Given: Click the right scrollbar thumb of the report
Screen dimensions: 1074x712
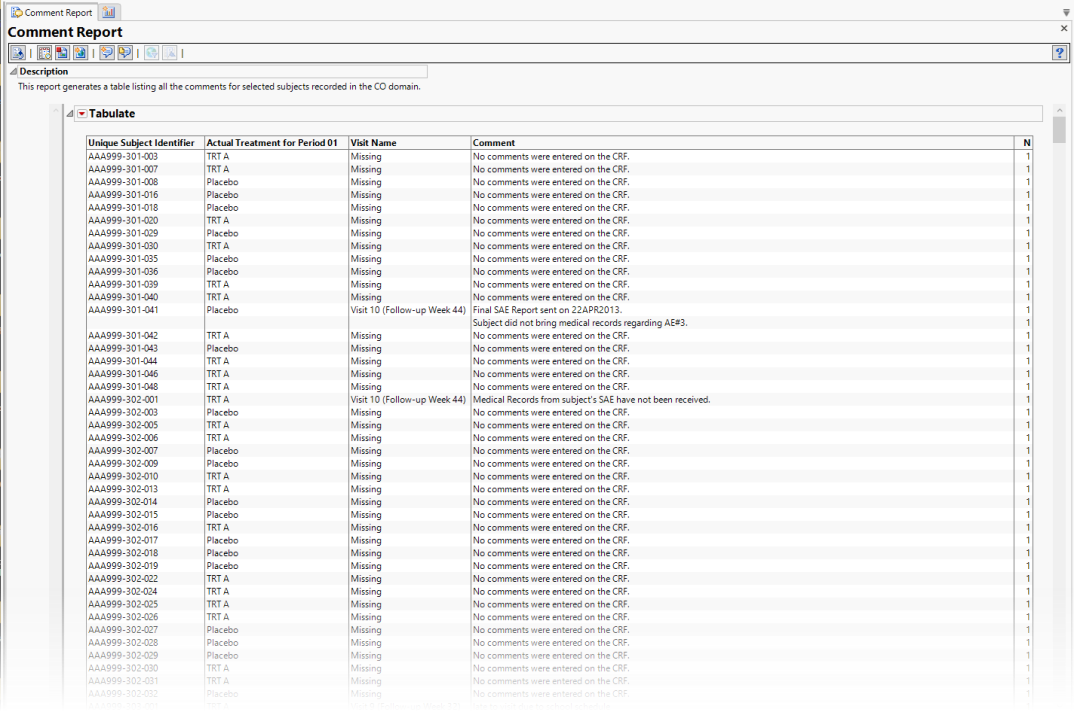Looking at the screenshot, I should [x=1059, y=130].
